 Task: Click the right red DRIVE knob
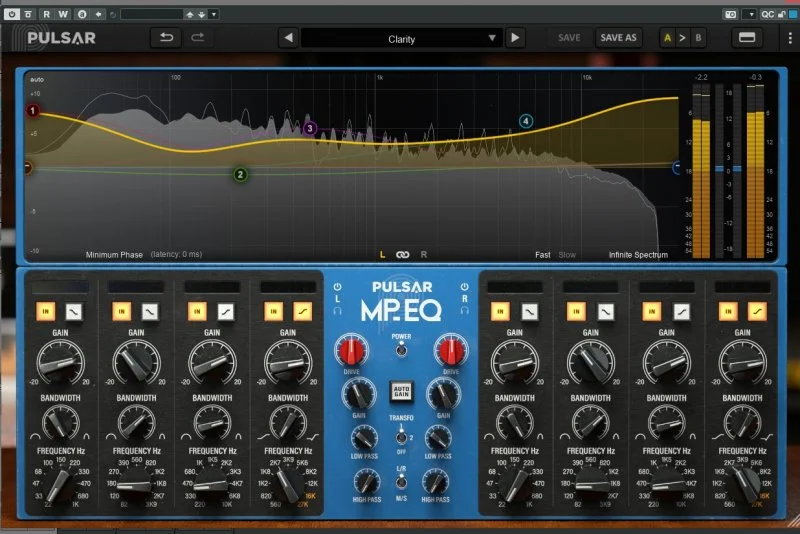point(451,351)
